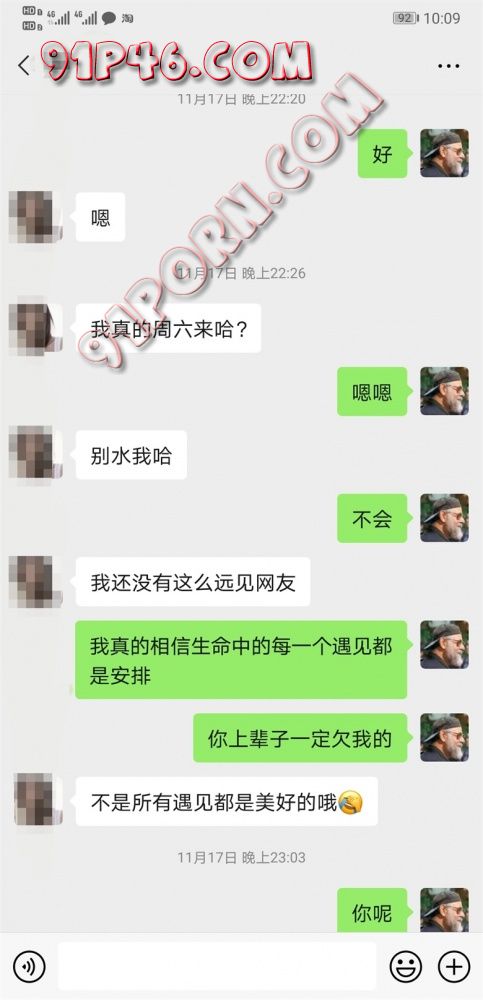Open the three-dot chat options menu

tap(449, 66)
